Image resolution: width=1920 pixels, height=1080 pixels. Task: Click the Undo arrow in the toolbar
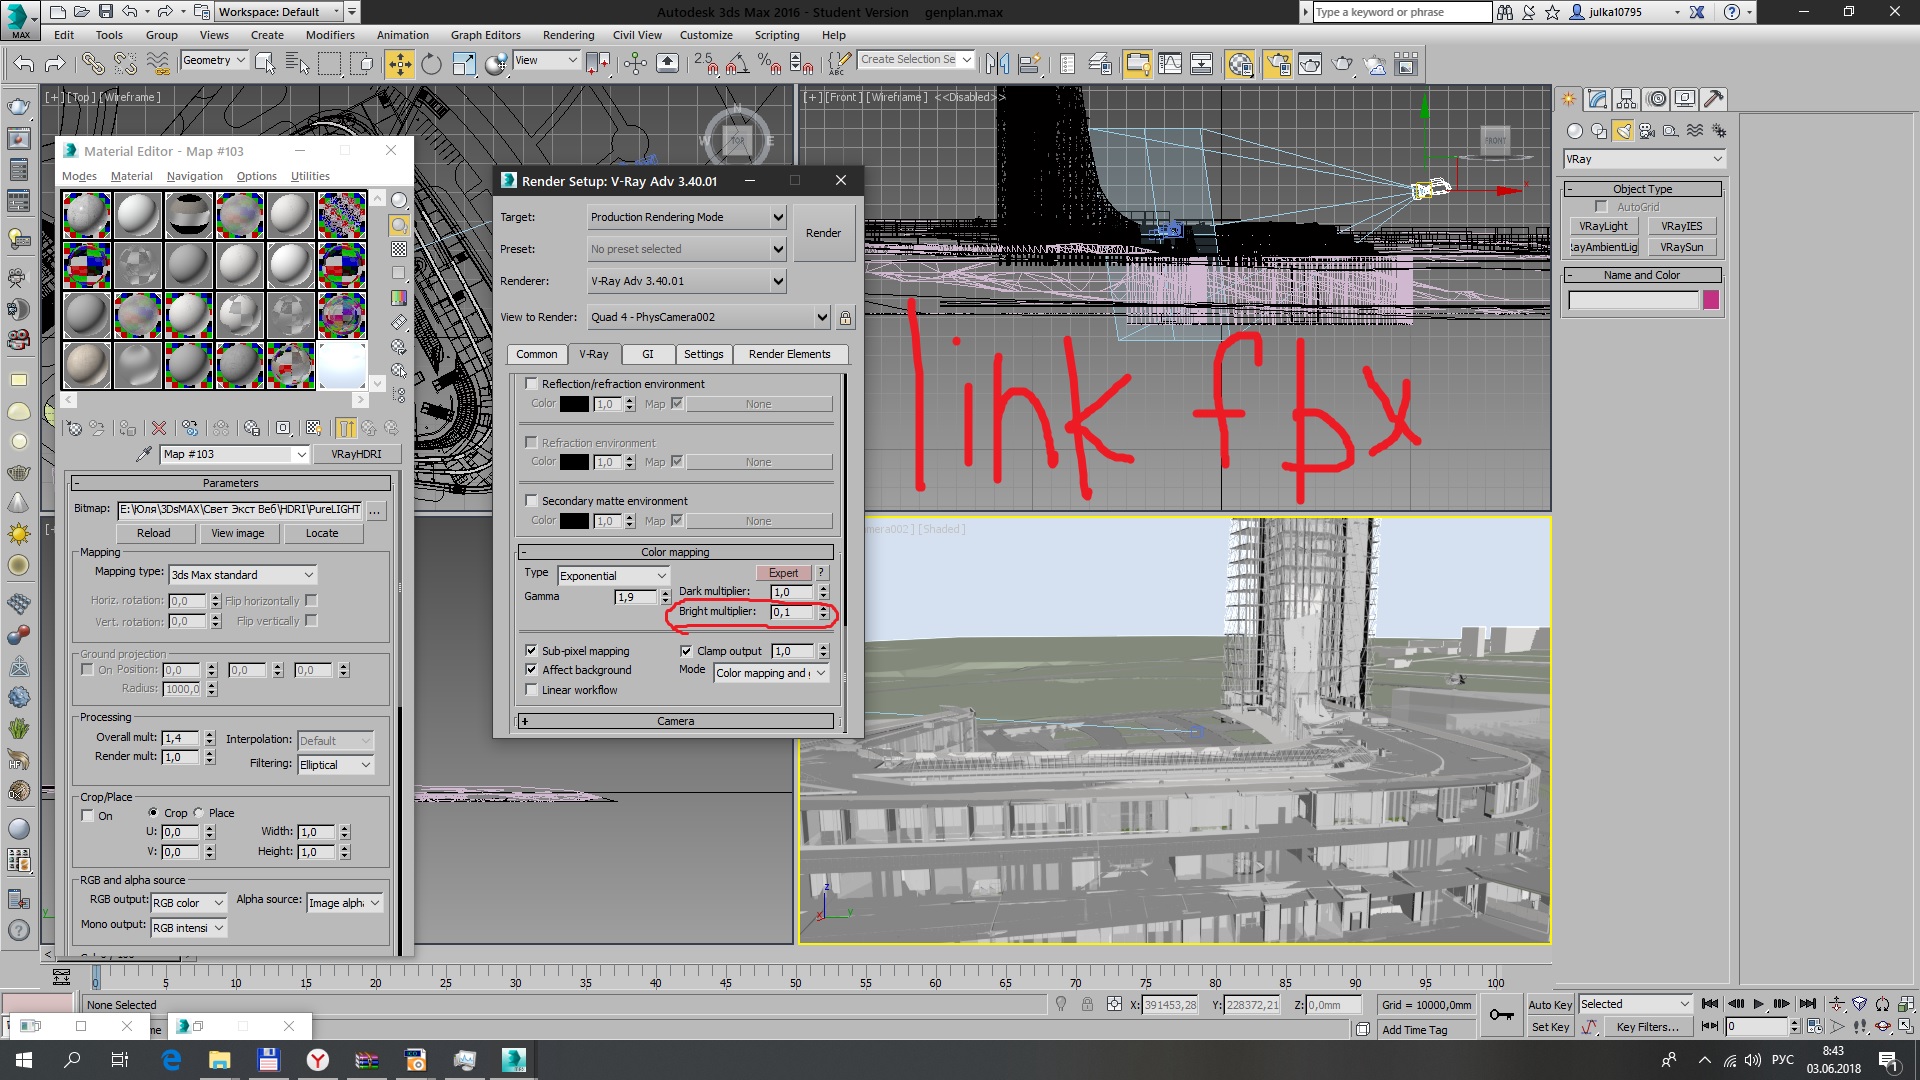point(24,64)
